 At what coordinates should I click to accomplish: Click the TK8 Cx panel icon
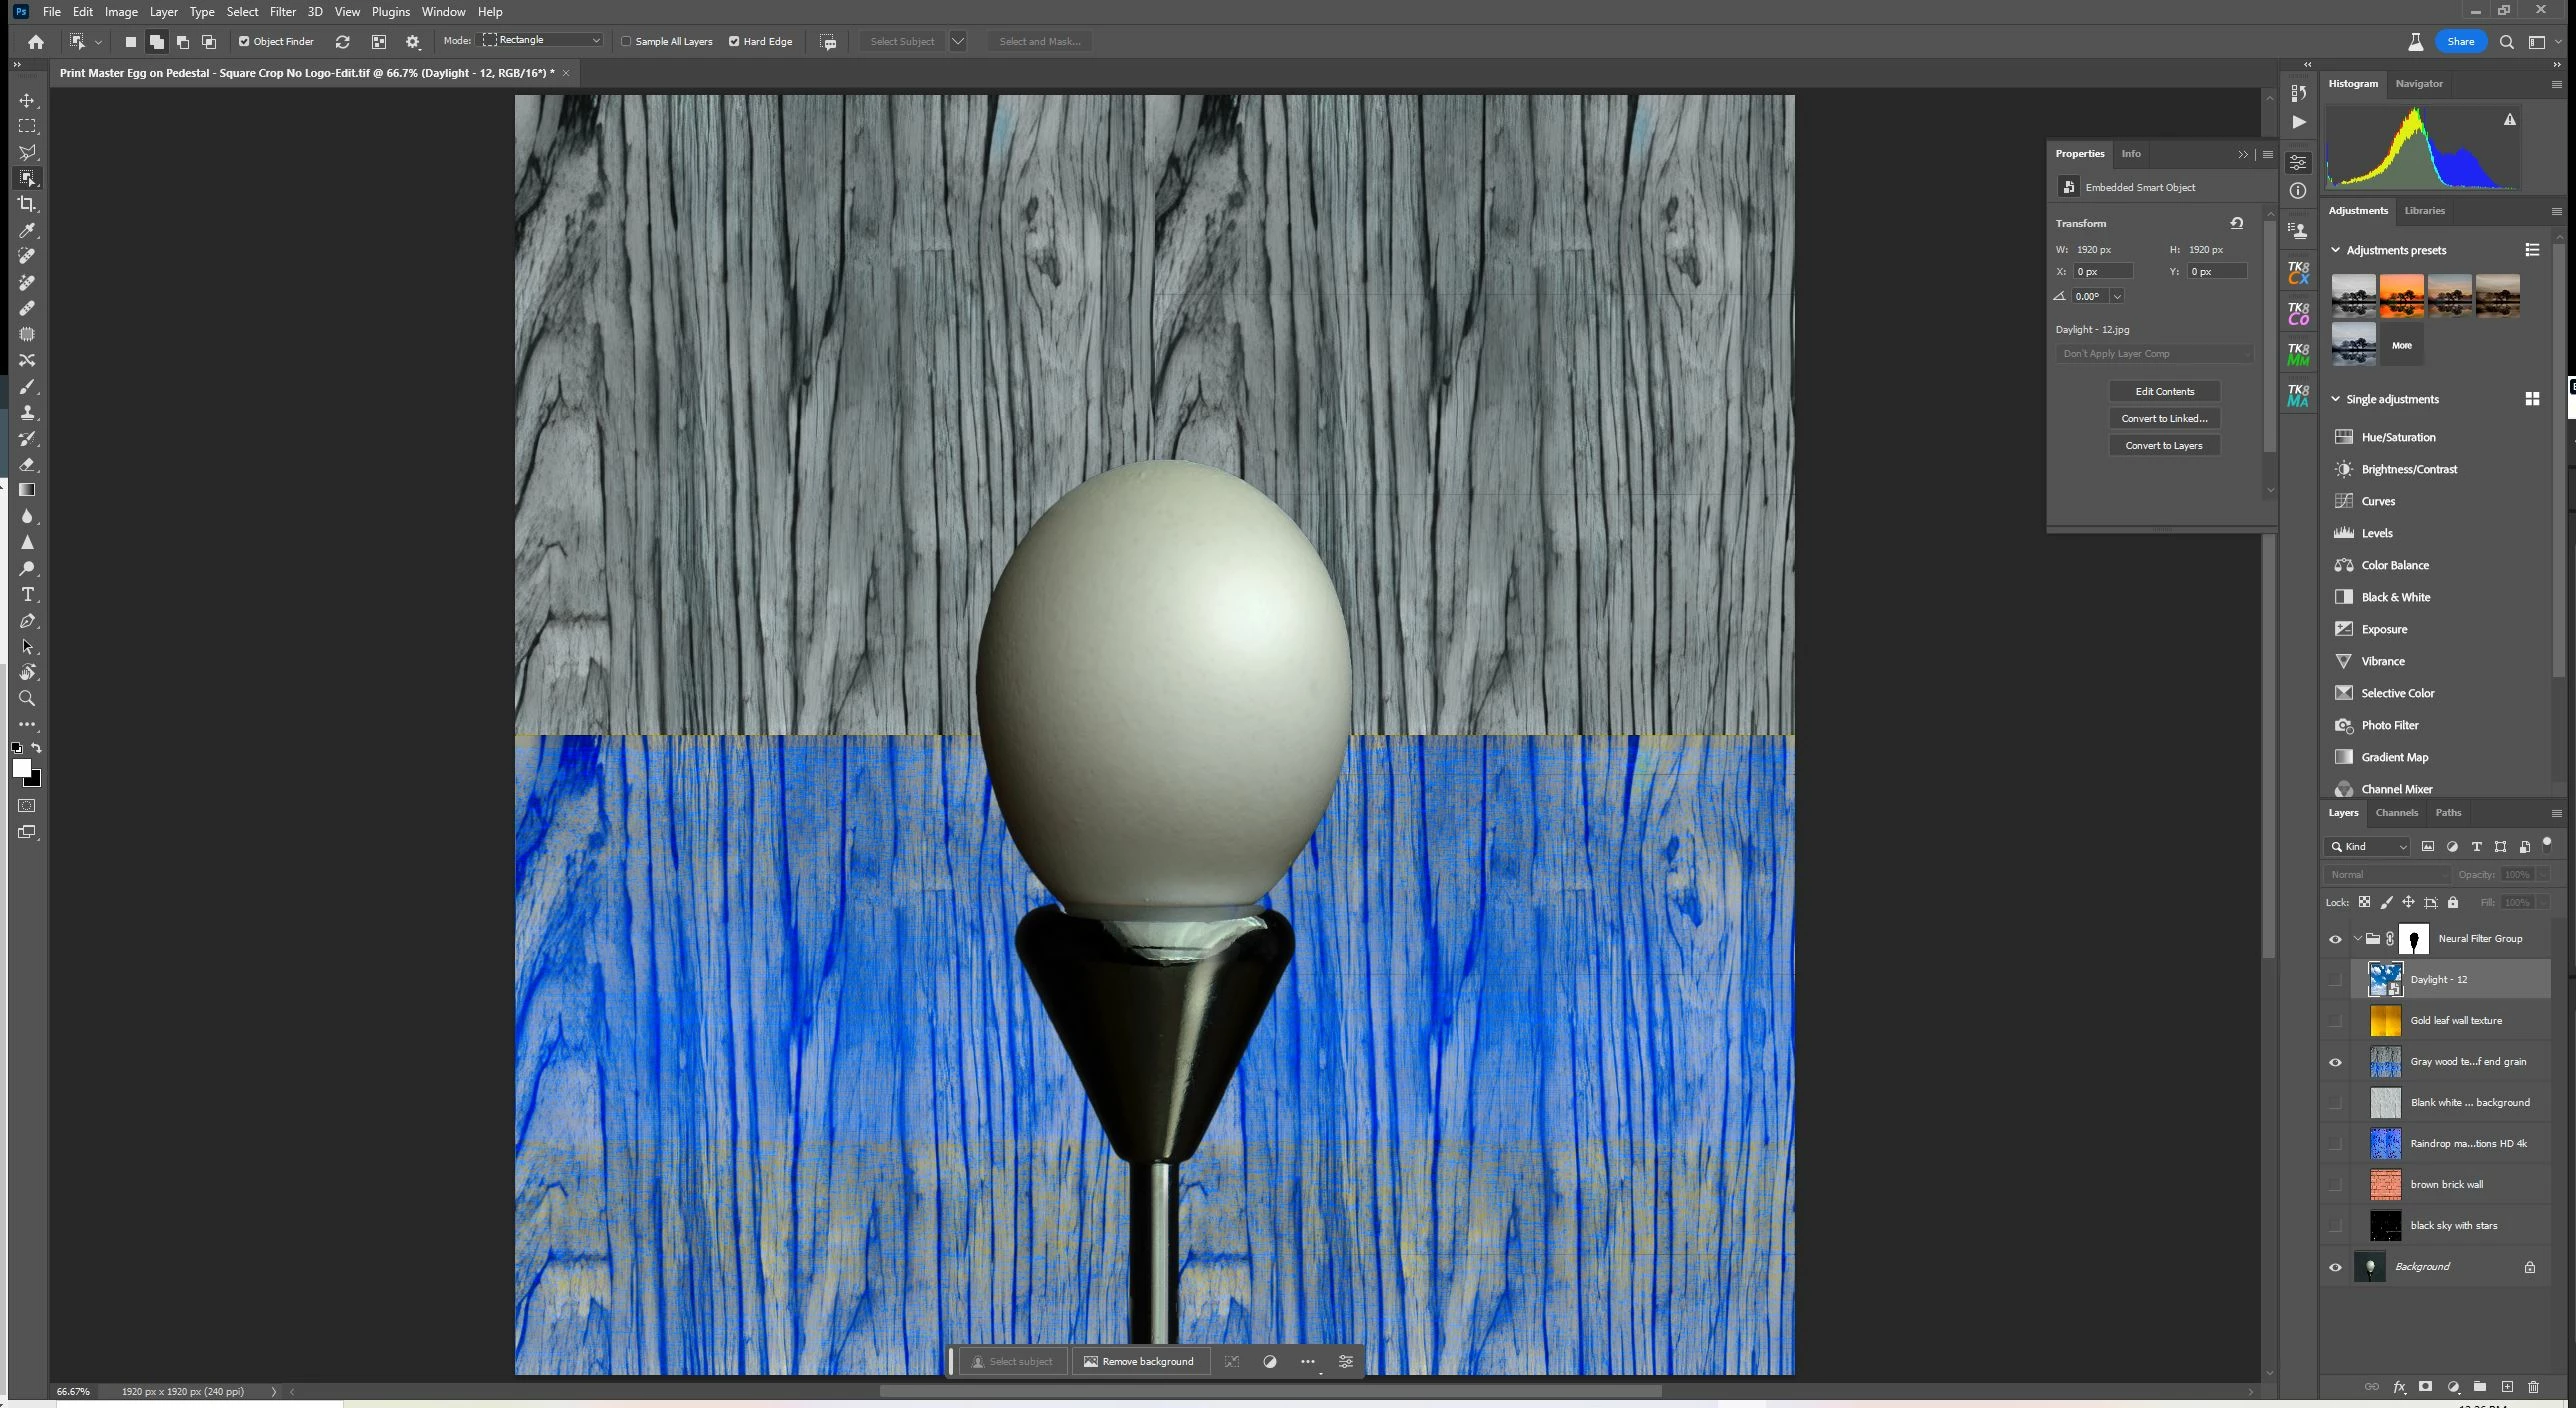click(2298, 272)
